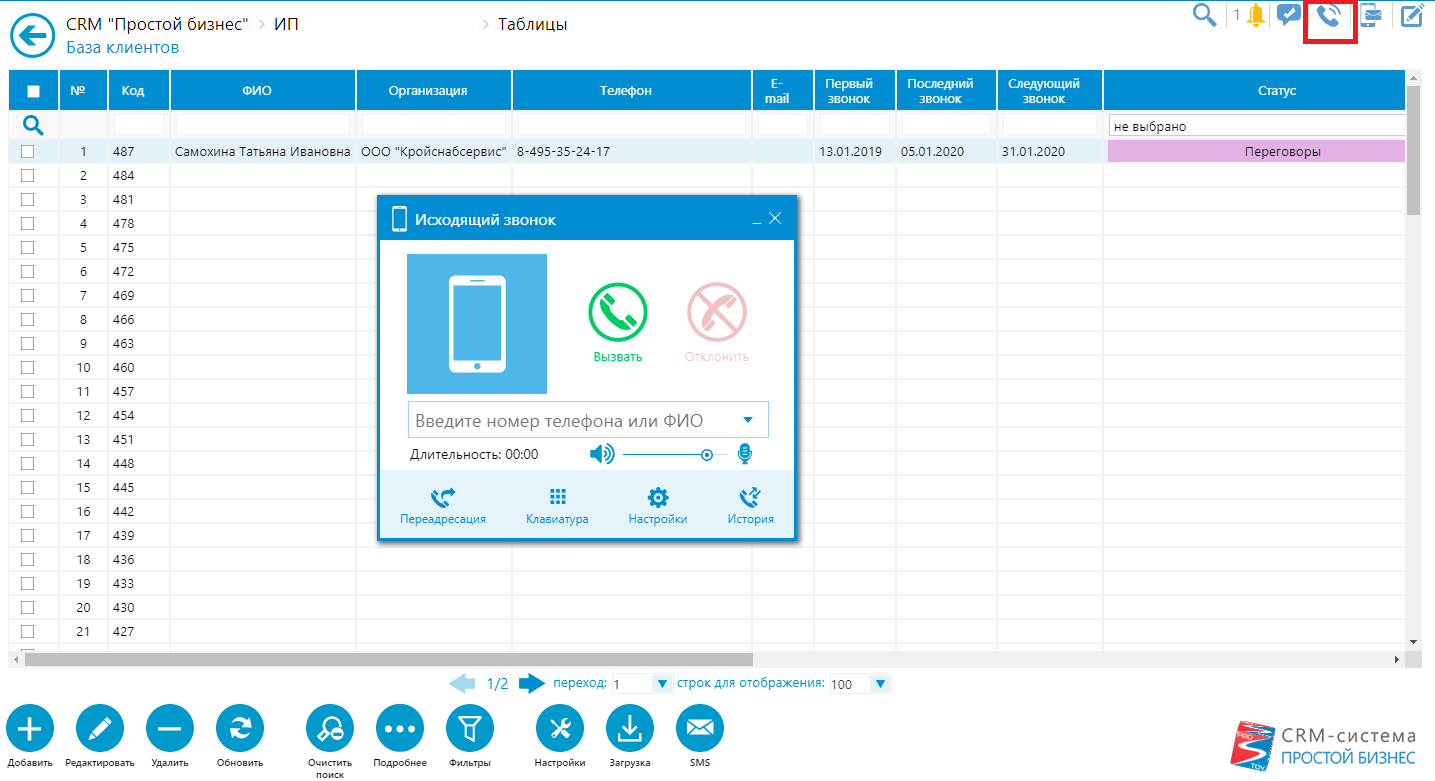Tick the checkbox for row 5
The image size is (1435, 781).
pyautogui.click(x=28, y=248)
